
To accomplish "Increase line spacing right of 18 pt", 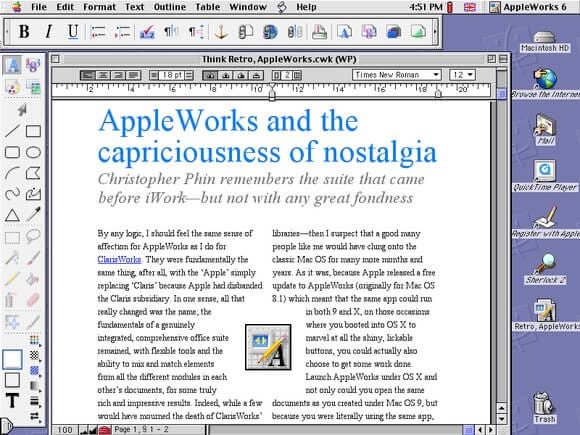I will pyautogui.click(x=189, y=75).
